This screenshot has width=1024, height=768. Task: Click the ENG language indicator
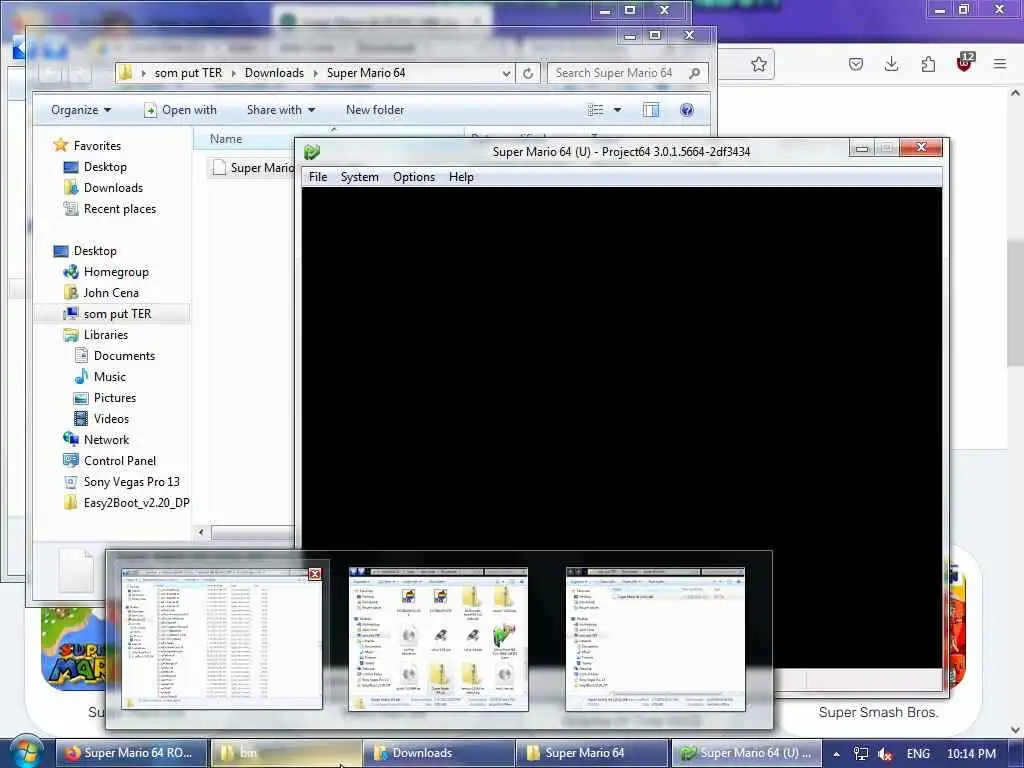[x=918, y=754]
